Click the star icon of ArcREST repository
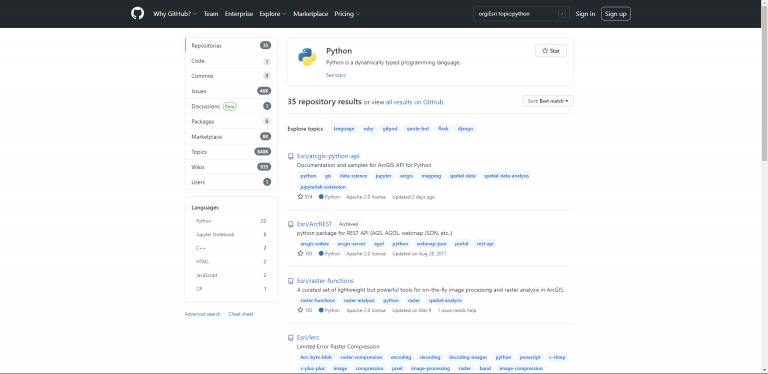The image size is (768, 374). [x=300, y=254]
